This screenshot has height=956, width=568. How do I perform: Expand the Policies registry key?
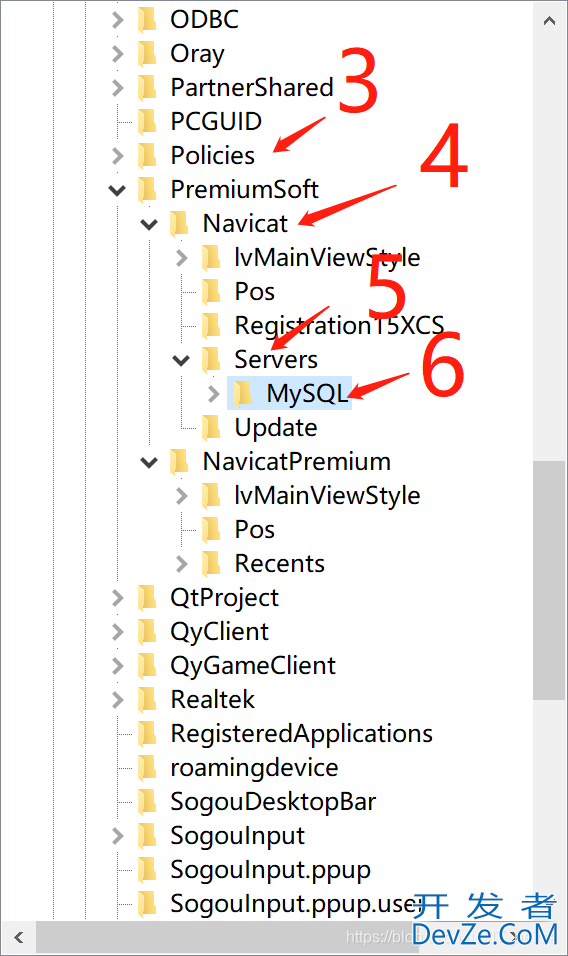(x=118, y=155)
